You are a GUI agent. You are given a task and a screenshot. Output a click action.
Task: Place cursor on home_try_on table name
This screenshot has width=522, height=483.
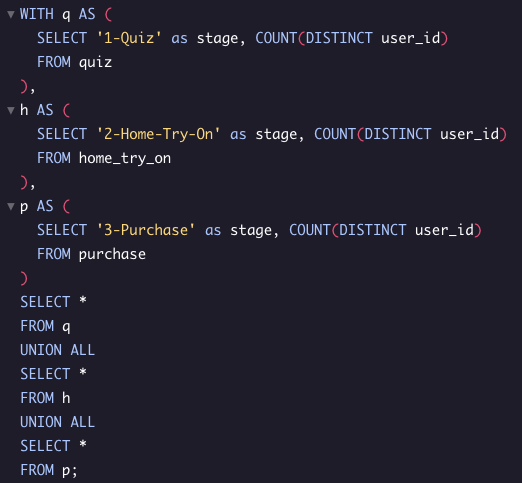pyautogui.click(x=125, y=158)
